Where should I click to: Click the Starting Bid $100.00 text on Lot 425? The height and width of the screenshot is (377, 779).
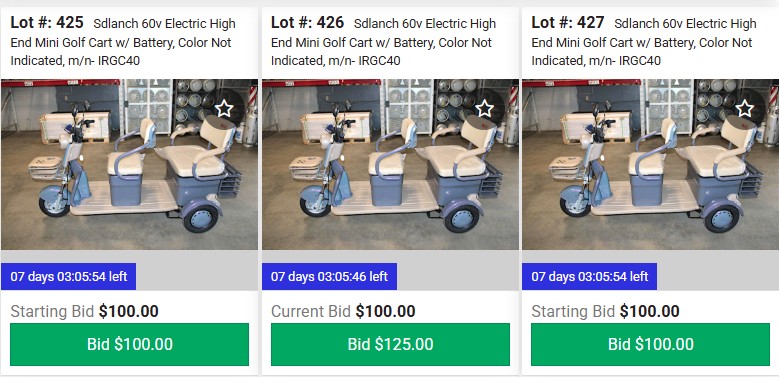click(84, 311)
